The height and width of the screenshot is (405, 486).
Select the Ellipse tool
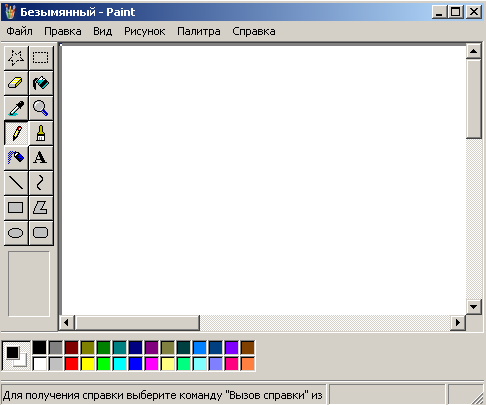tap(16, 233)
